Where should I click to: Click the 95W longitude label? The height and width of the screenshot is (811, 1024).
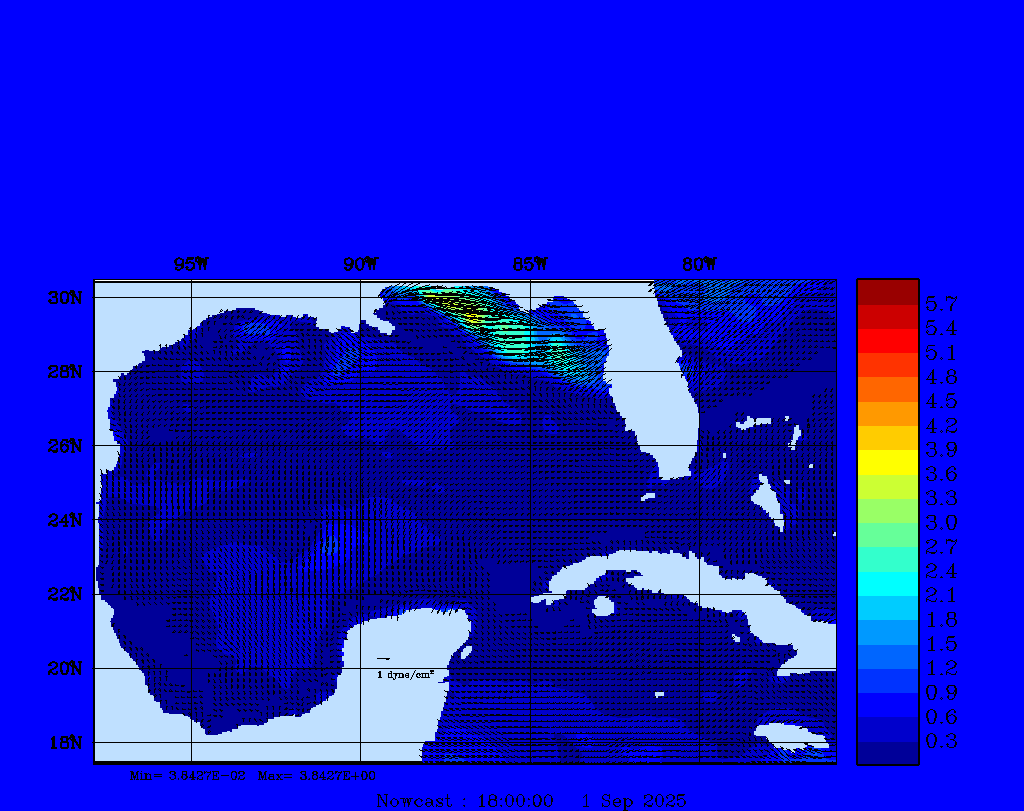pos(191,264)
